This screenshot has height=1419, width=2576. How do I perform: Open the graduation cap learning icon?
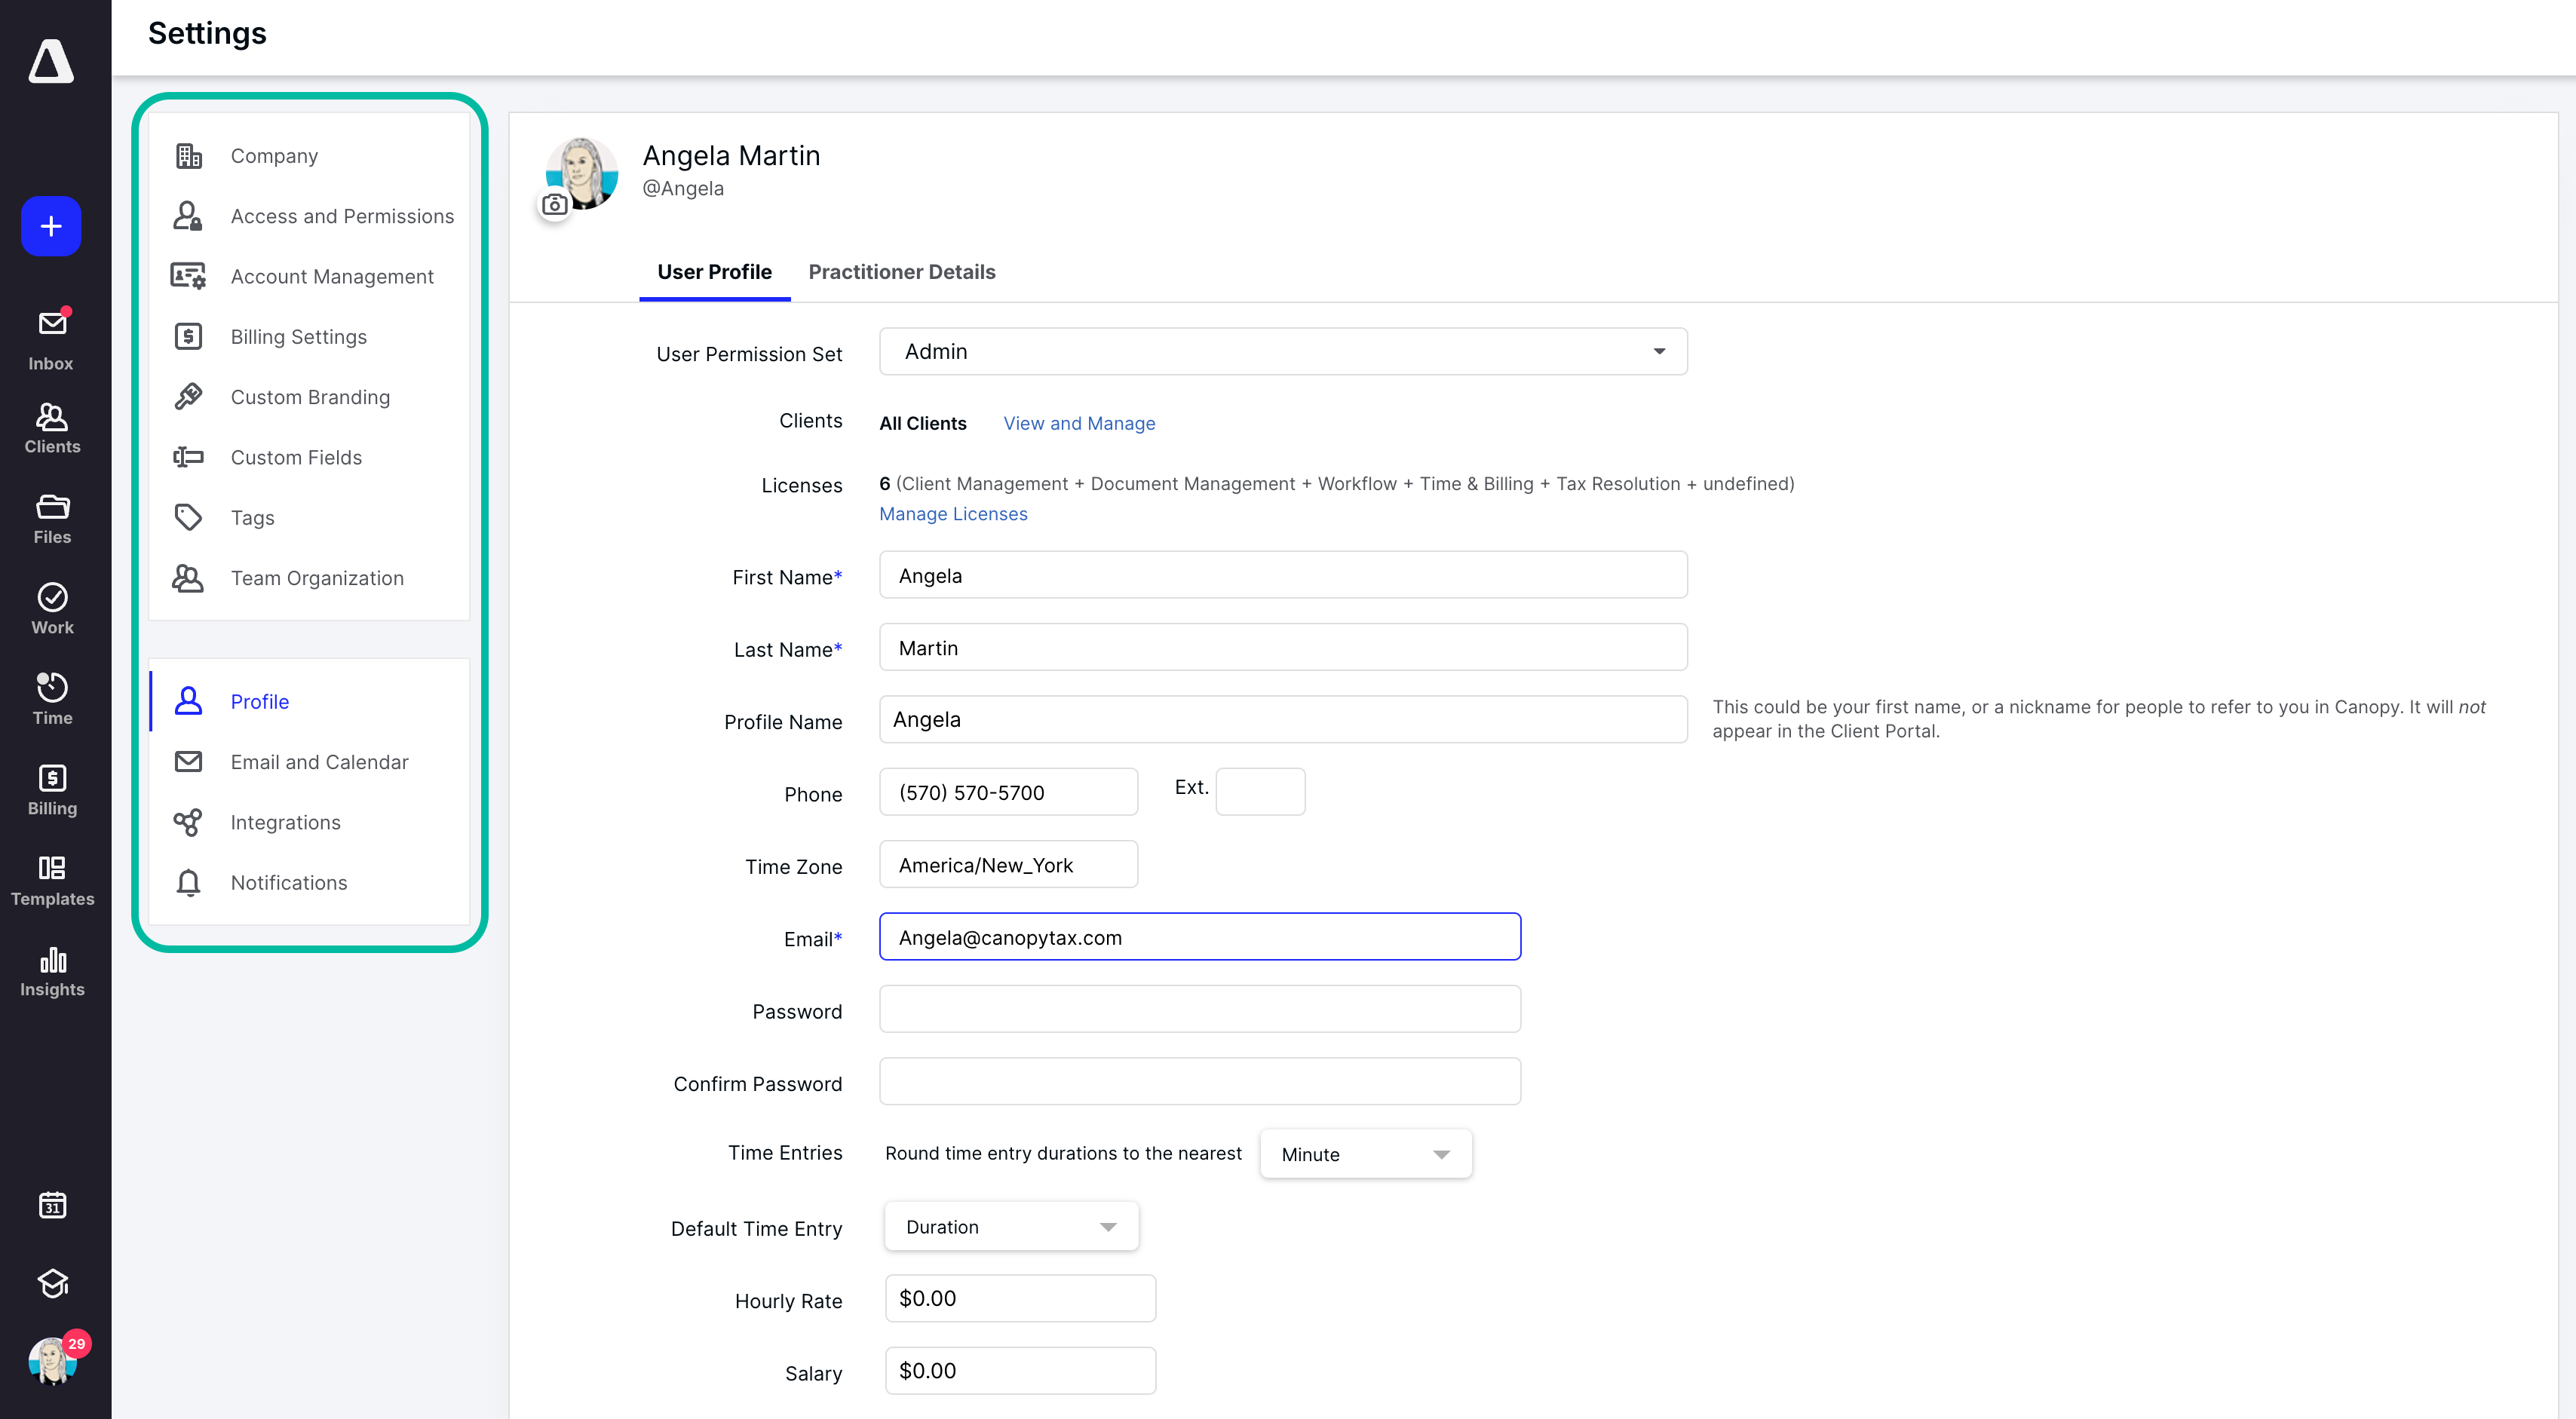click(x=52, y=1283)
